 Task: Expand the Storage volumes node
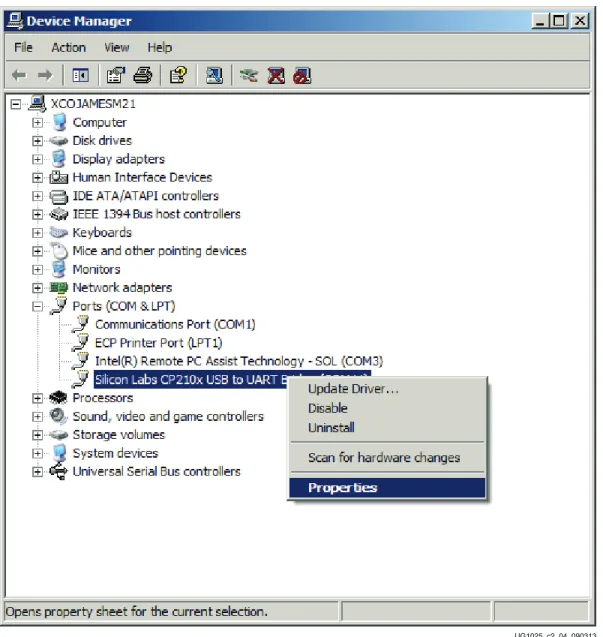[x=37, y=435]
